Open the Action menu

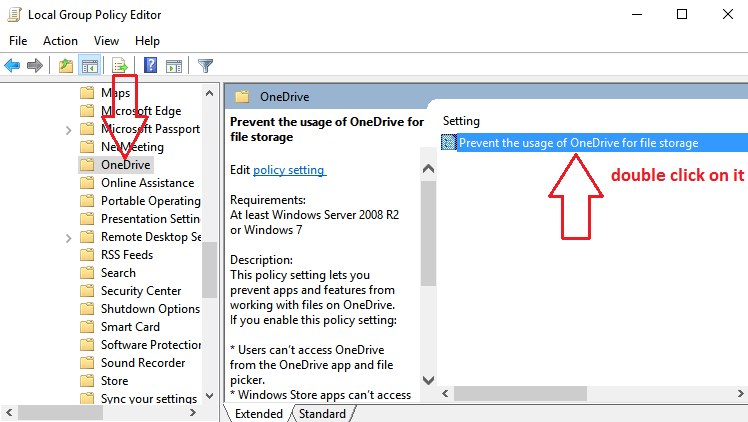coord(60,41)
